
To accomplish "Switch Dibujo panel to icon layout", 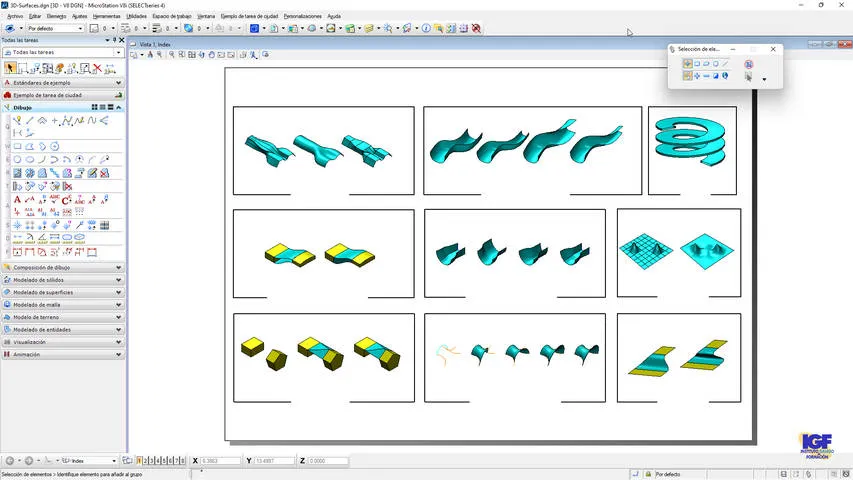I will tap(95, 108).
